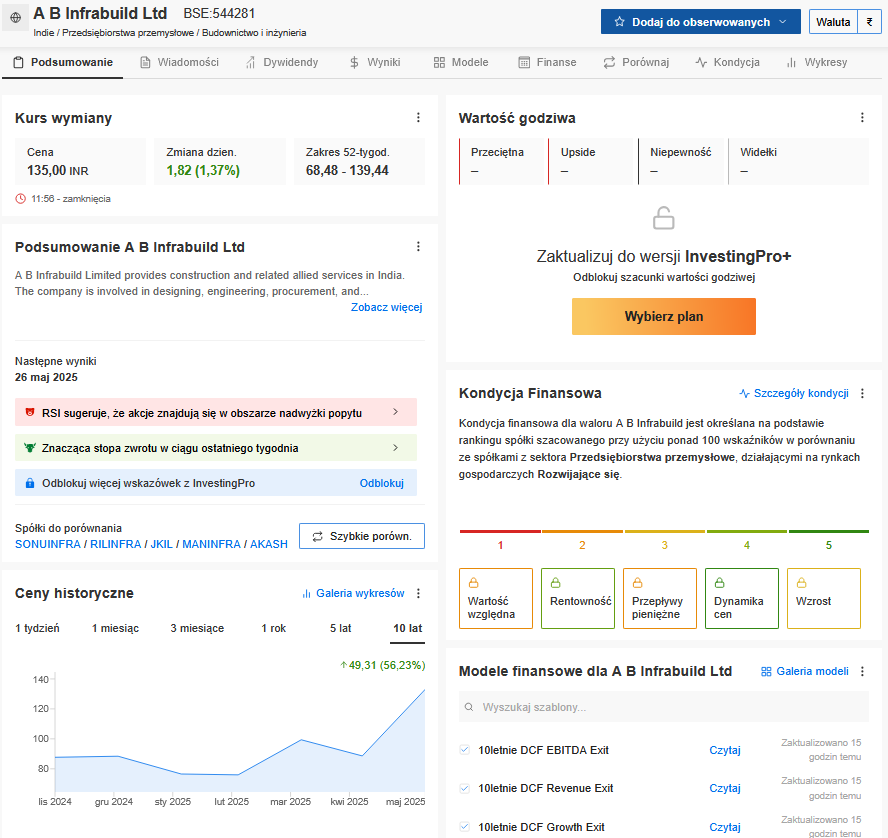
Task: Click the Wartość względna locked card
Action: point(496,598)
